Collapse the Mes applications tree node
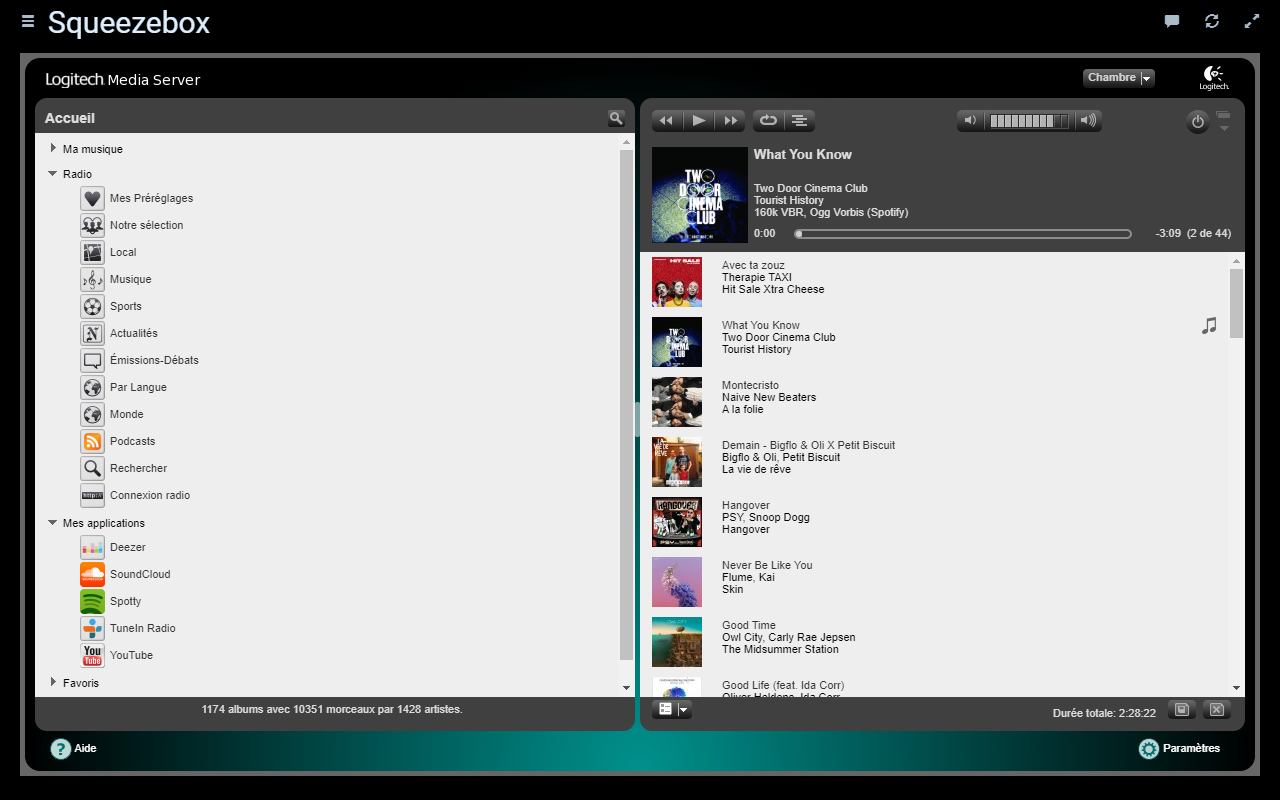The width and height of the screenshot is (1280, 800). 53,522
